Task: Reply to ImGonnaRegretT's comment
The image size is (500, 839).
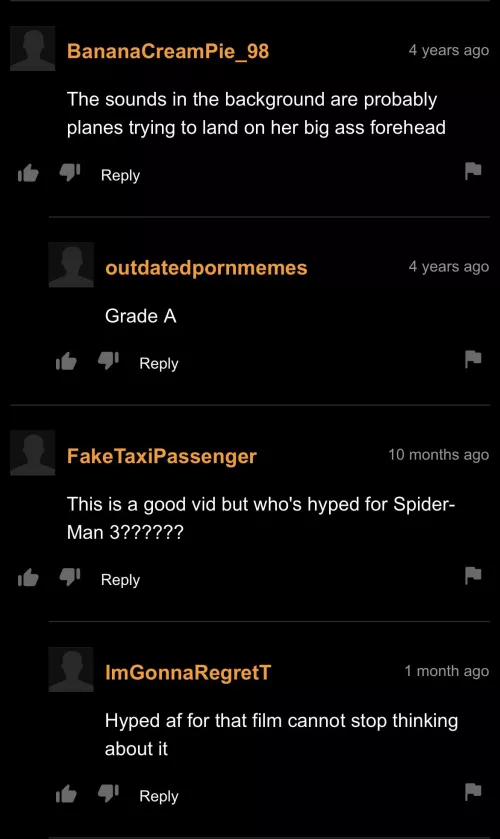Action: pos(159,796)
